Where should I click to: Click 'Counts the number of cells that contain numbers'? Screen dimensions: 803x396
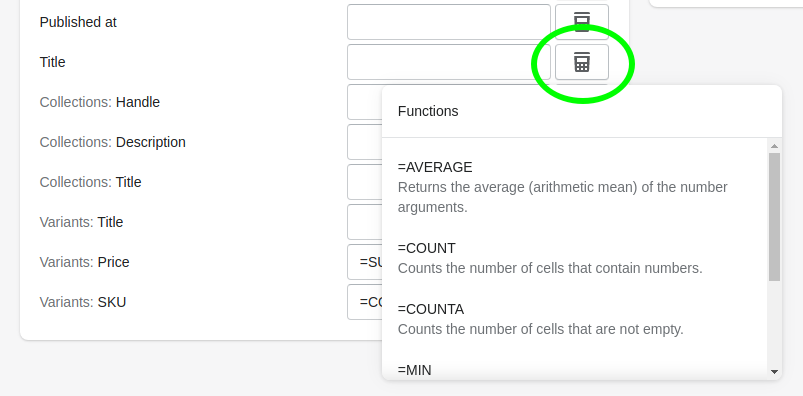click(550, 268)
